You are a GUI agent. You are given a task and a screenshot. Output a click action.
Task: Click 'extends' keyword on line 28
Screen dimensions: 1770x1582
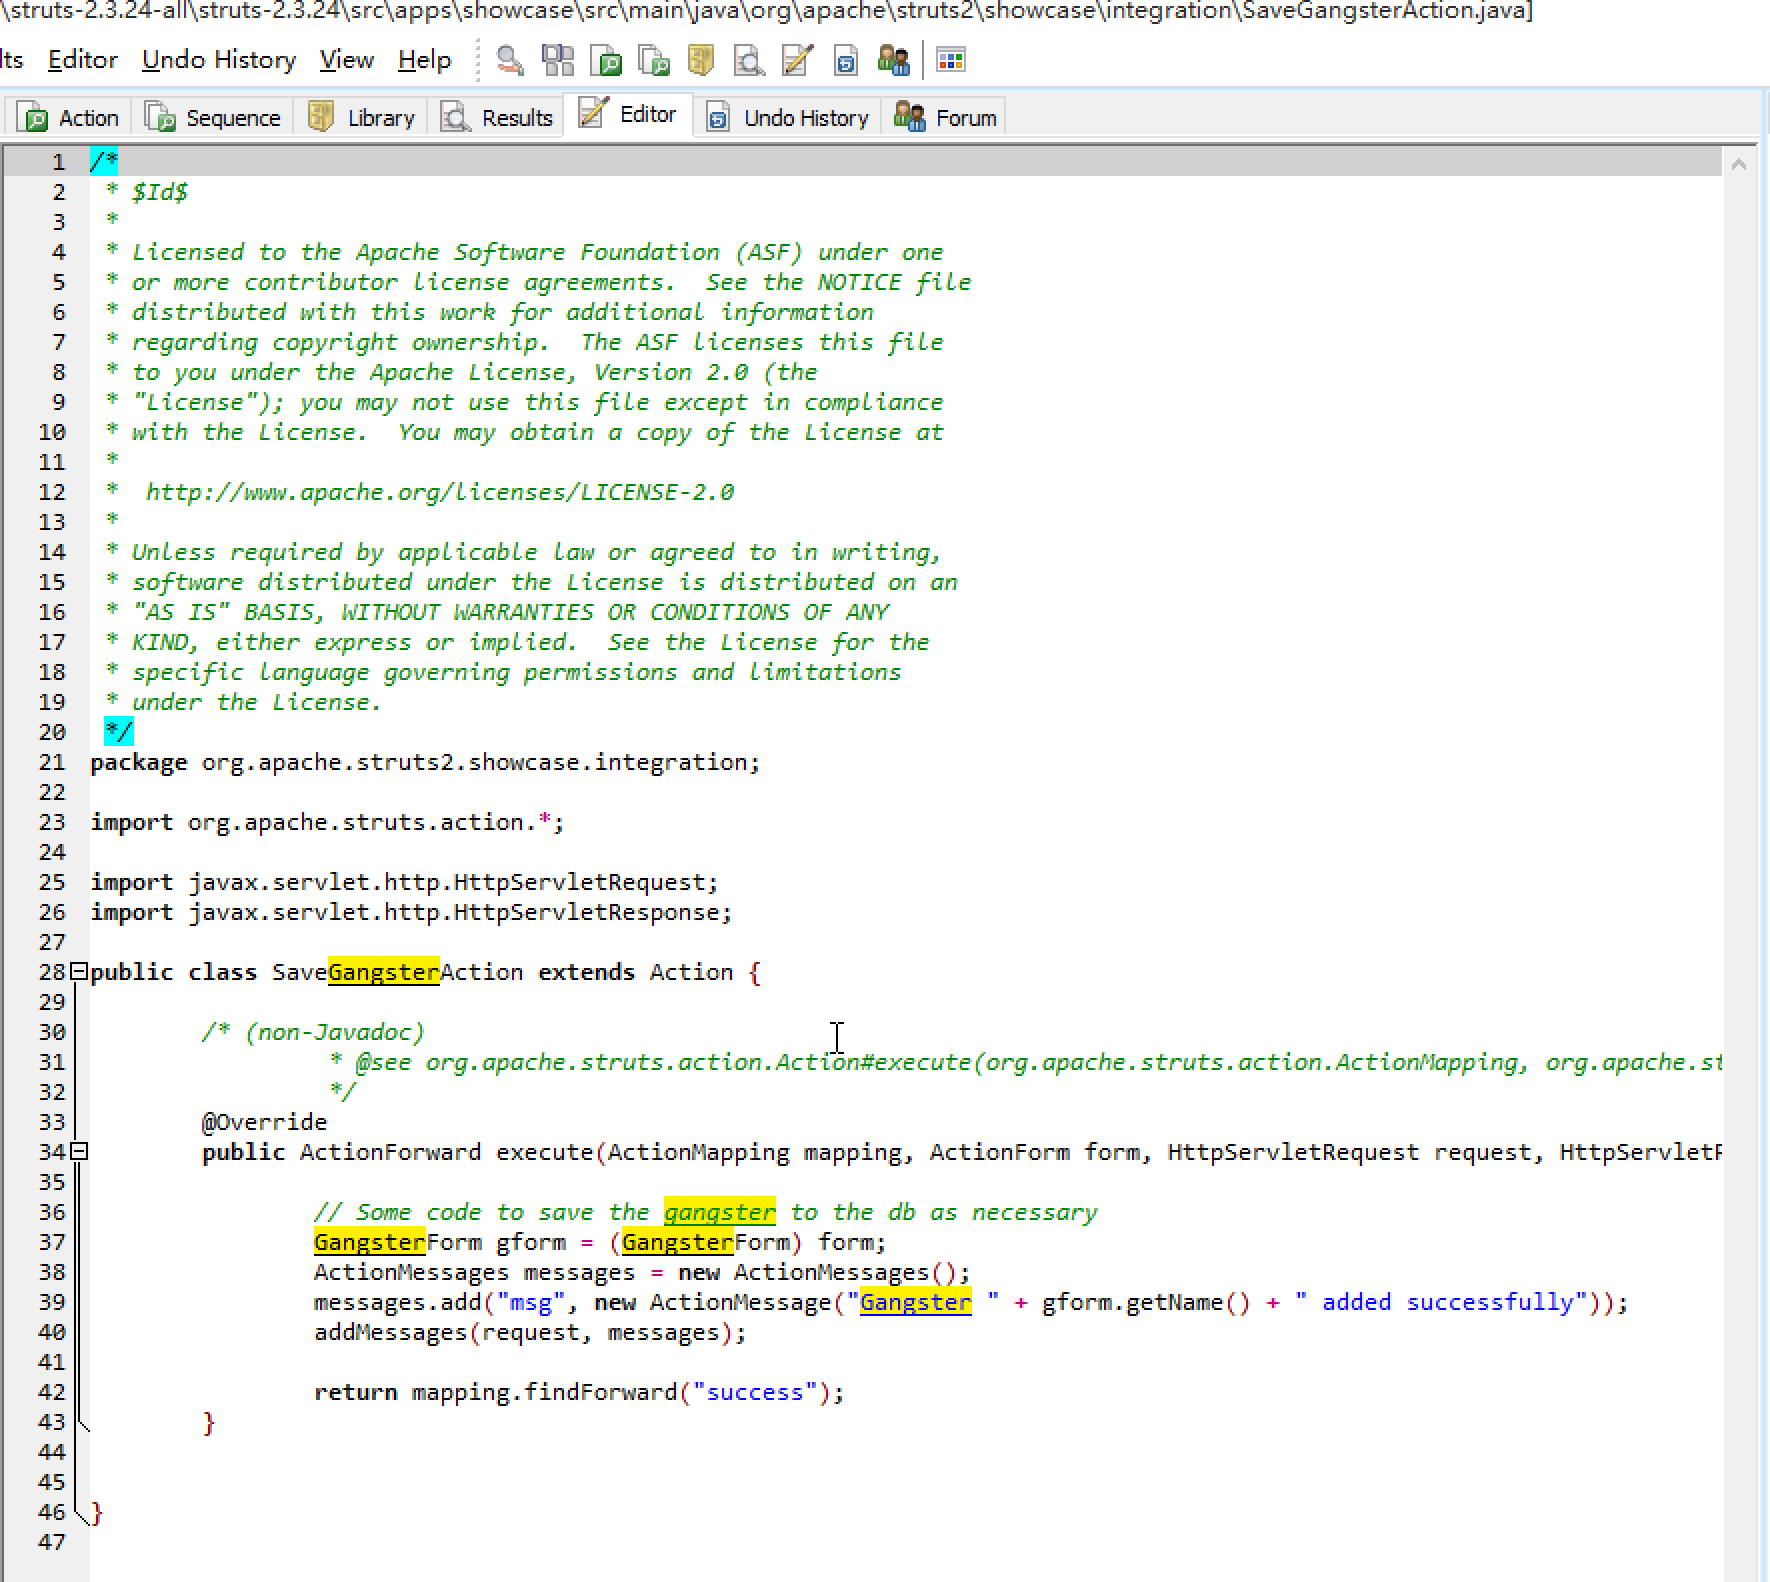click(586, 972)
